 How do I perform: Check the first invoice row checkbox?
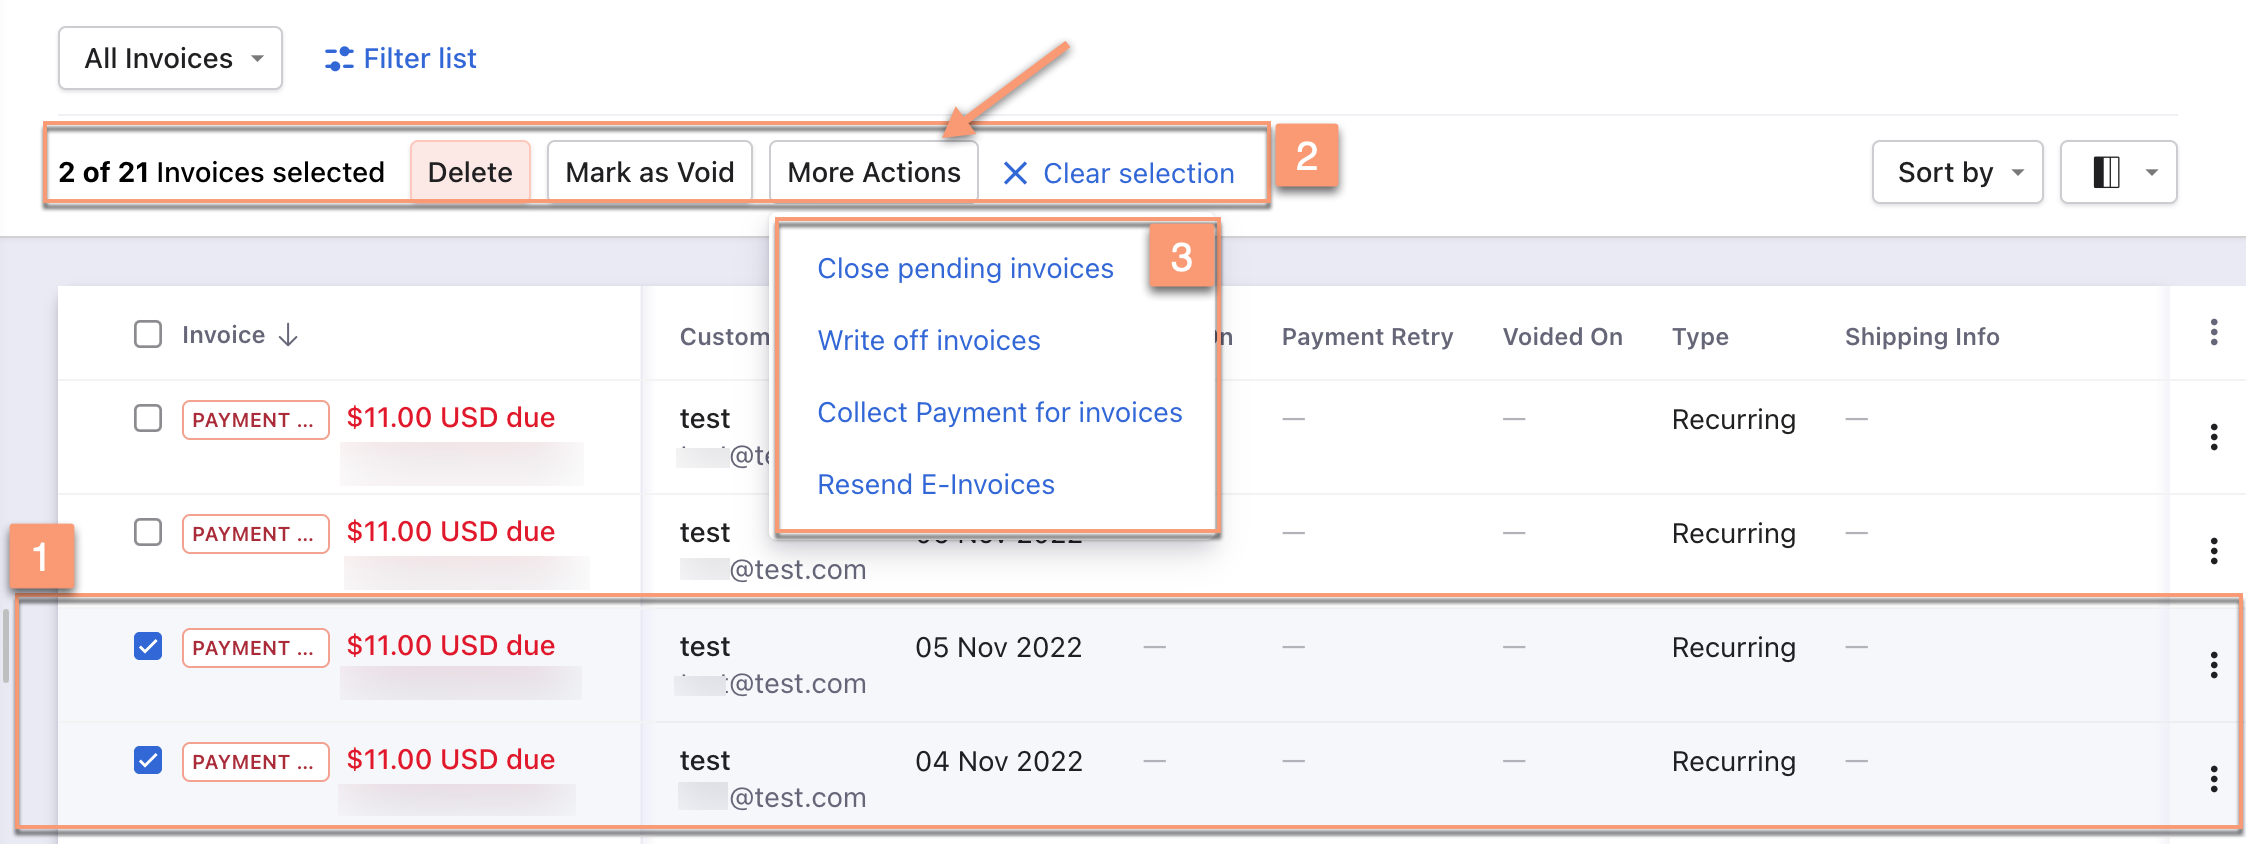148,418
